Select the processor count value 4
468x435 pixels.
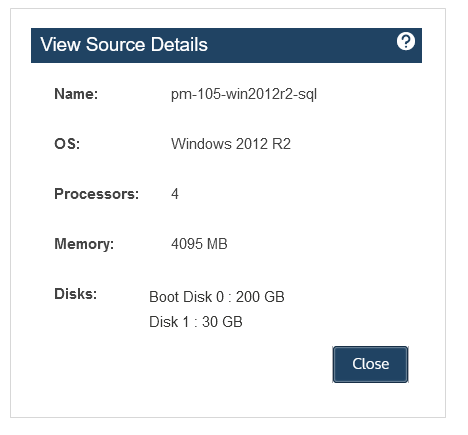click(x=175, y=194)
